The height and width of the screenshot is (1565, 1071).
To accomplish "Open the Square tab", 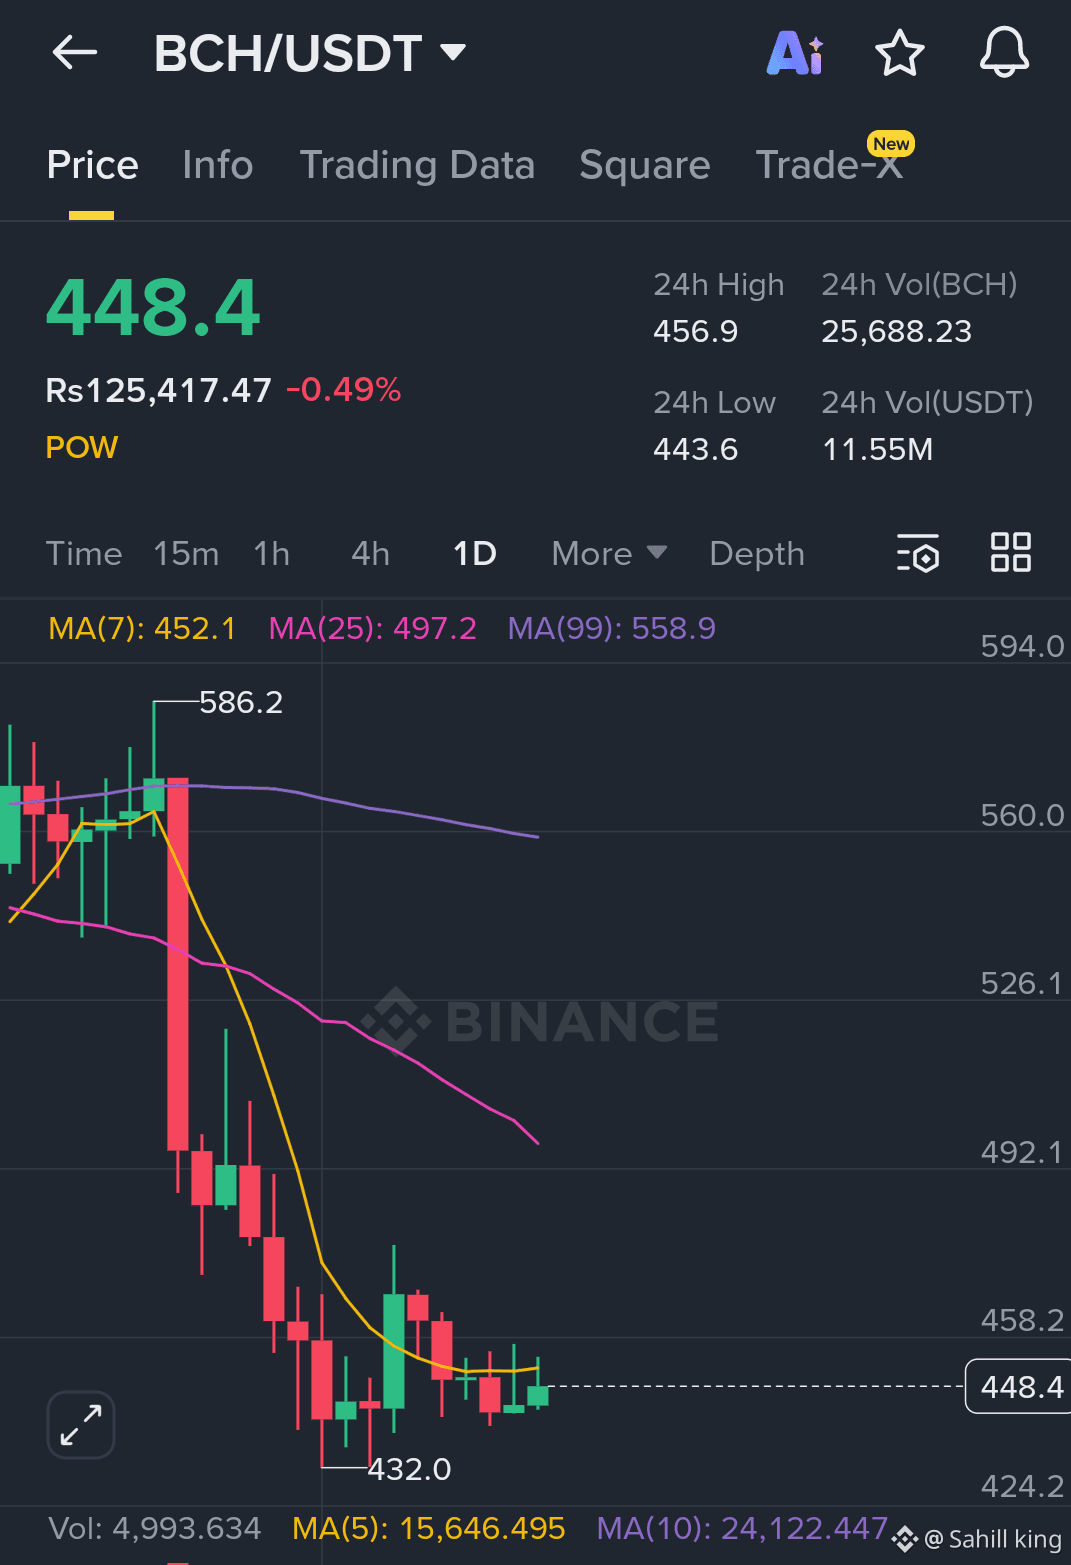I will pos(645,165).
